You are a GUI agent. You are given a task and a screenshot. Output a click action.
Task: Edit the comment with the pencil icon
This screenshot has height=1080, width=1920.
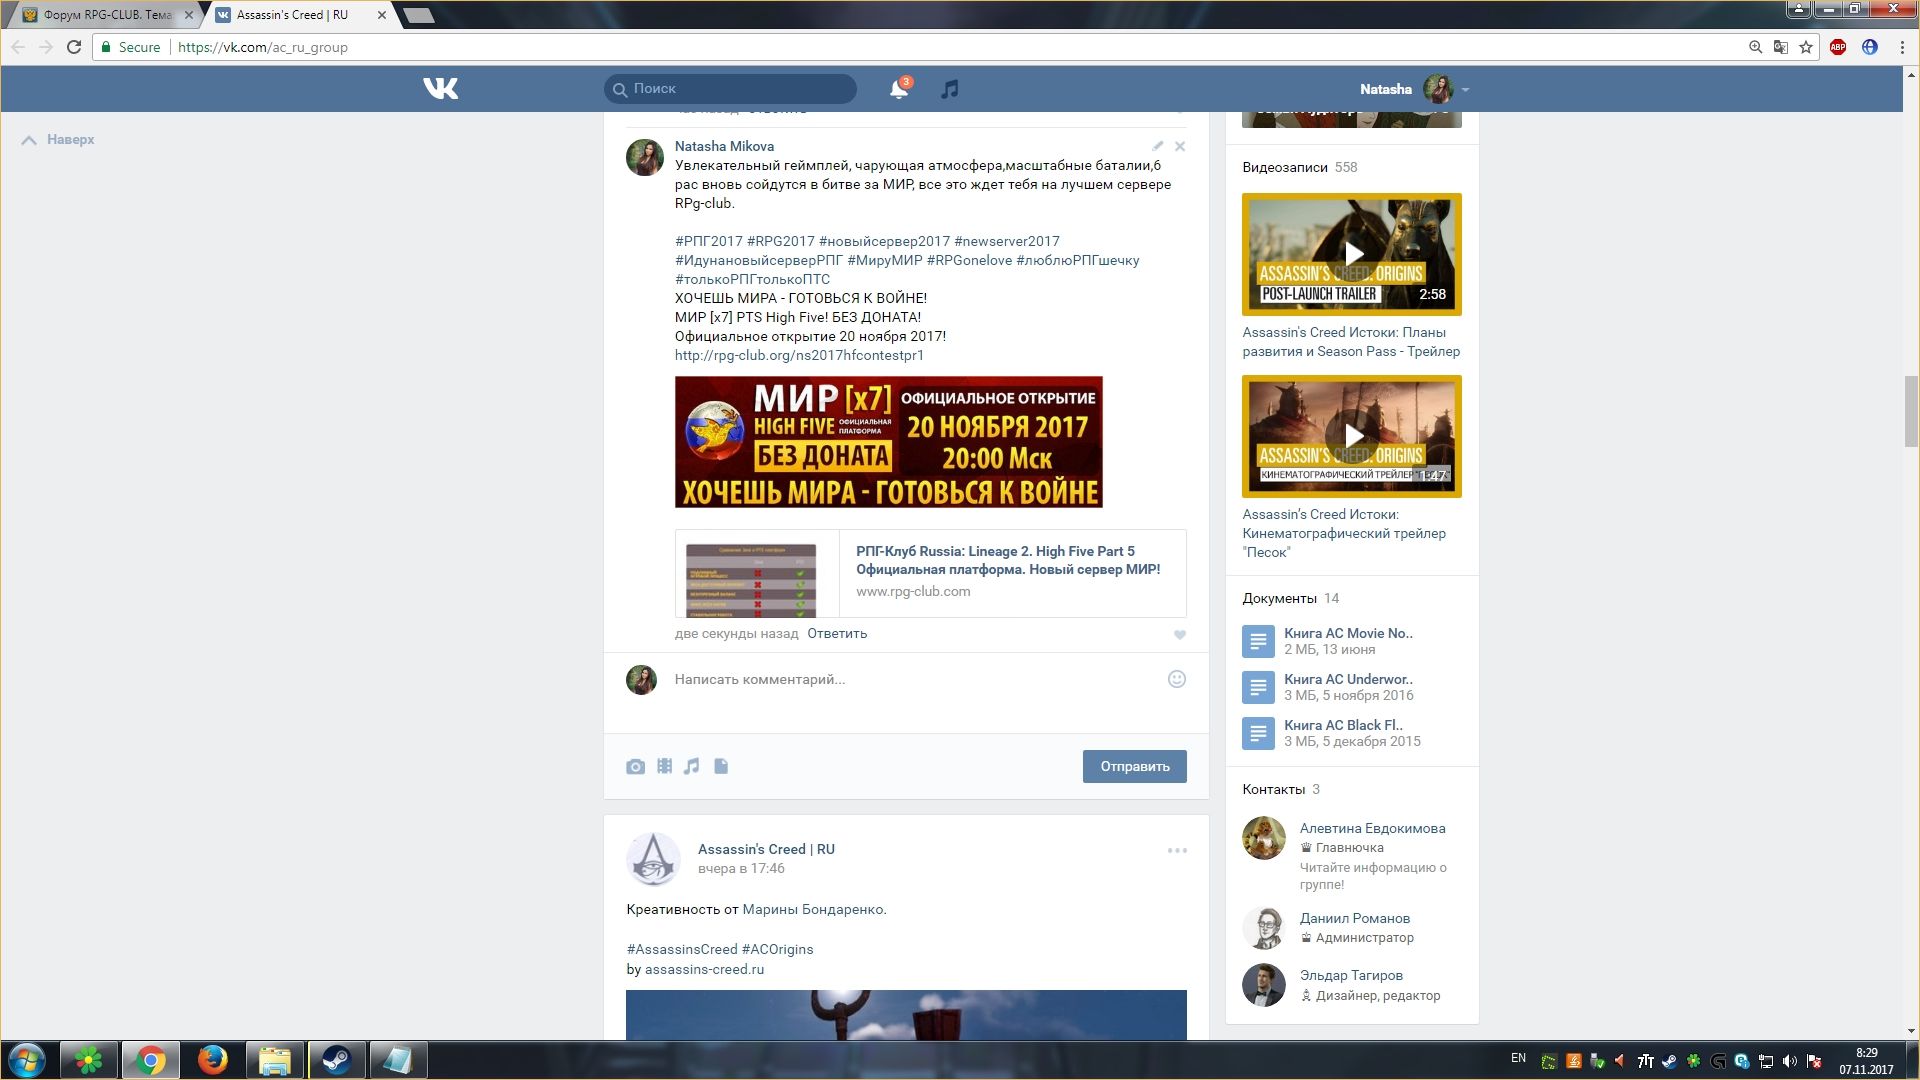[1157, 146]
